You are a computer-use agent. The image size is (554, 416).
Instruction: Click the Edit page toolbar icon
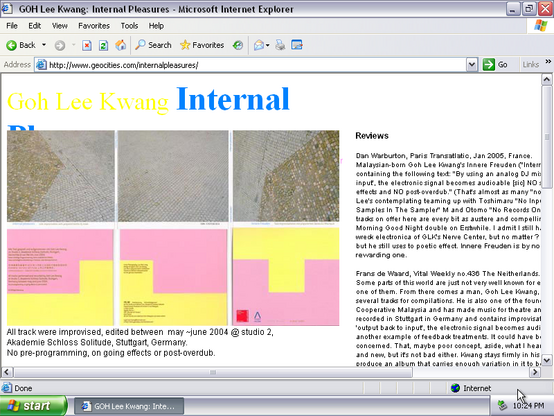click(x=297, y=45)
